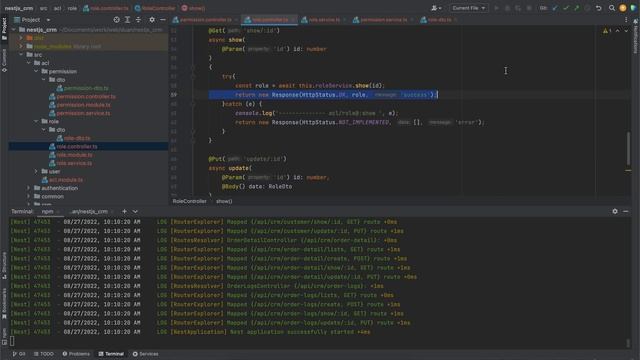Open role.module.ts in project tree
Image resolution: width=640 pixels, height=360 pixels.
[74, 155]
